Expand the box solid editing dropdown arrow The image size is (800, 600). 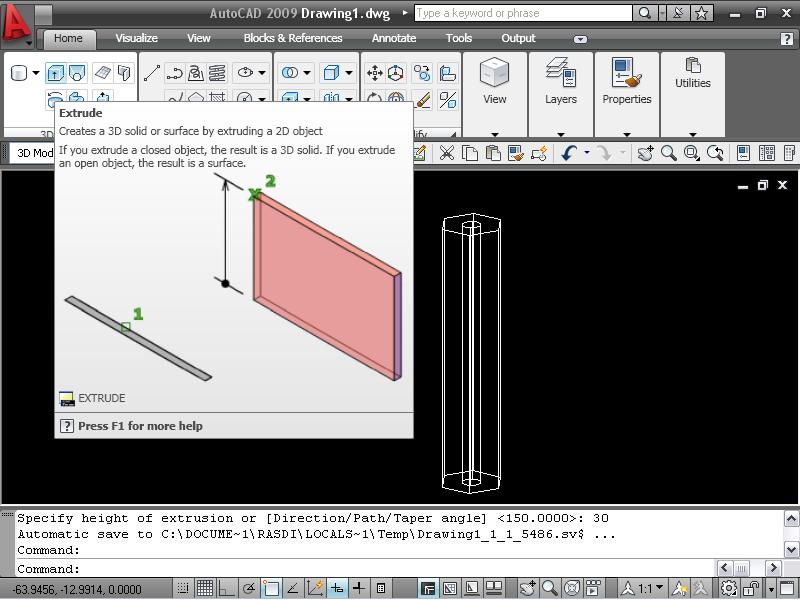pyautogui.click(x=348, y=73)
